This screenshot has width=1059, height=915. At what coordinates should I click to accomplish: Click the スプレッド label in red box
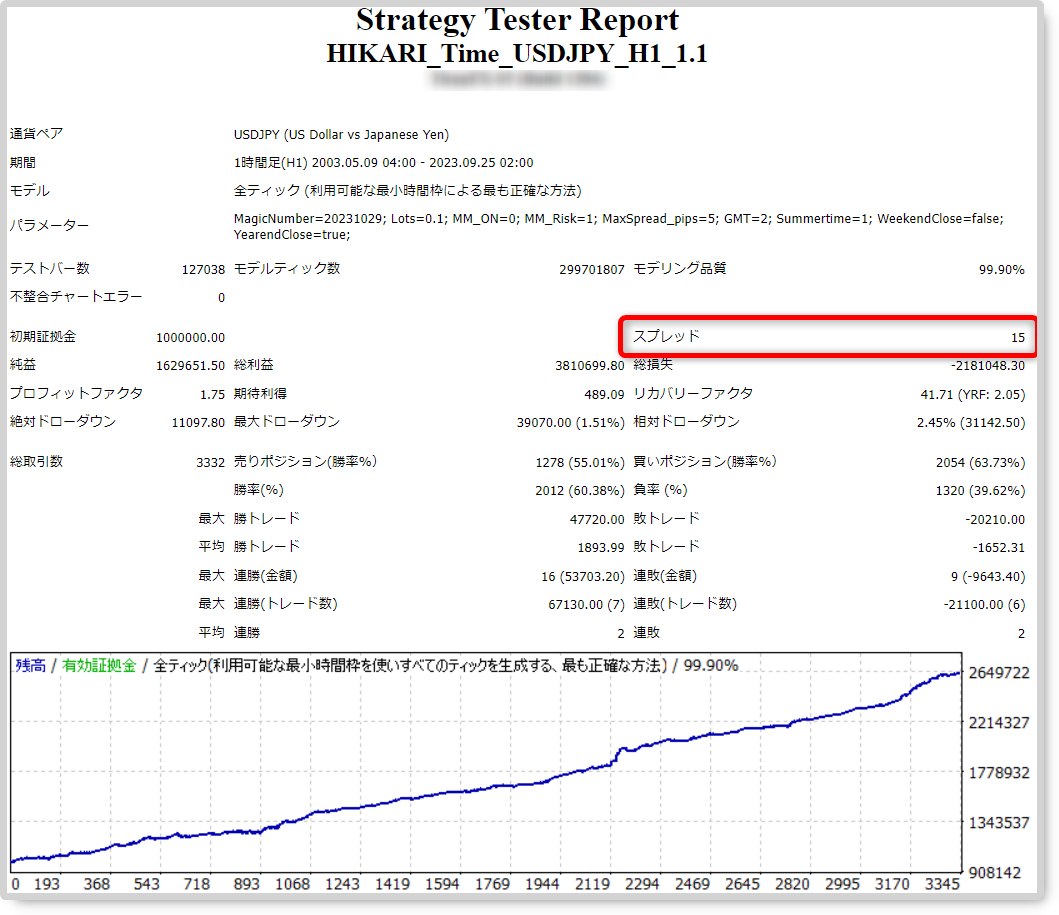[666, 336]
